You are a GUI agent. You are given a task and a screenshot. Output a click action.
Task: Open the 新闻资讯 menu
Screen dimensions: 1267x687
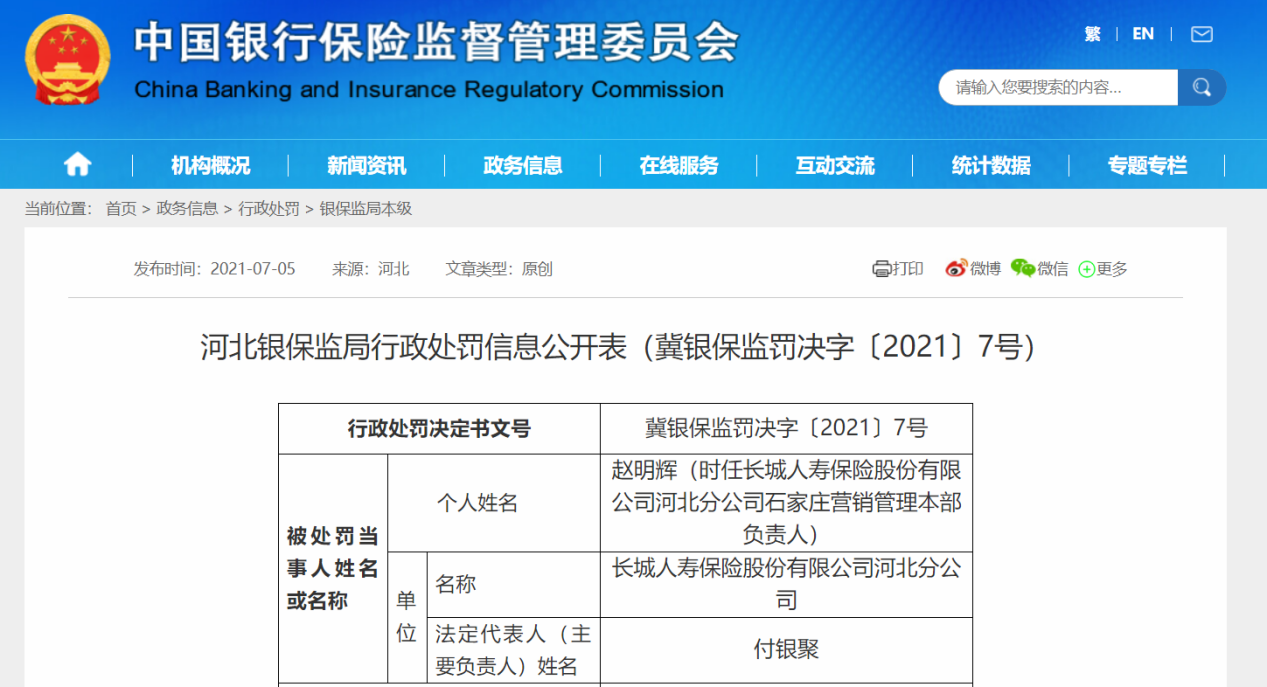point(366,165)
